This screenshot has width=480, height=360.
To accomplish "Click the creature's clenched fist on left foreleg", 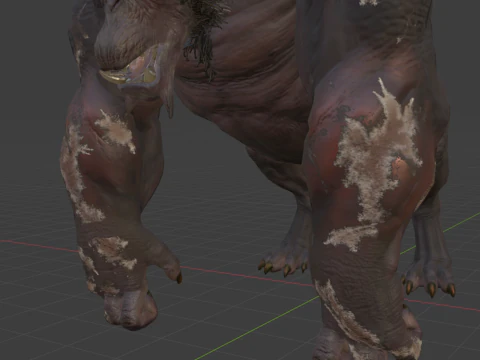I will point(131,308).
